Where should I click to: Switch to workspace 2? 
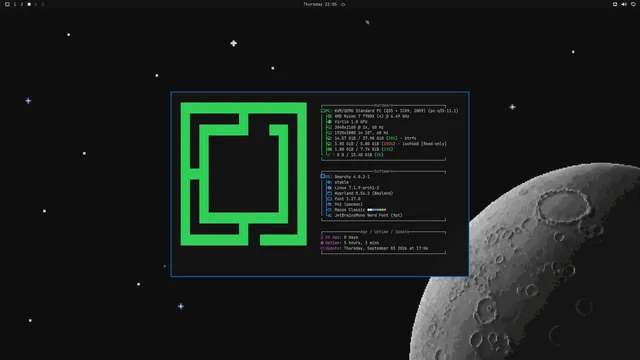click(22, 4)
